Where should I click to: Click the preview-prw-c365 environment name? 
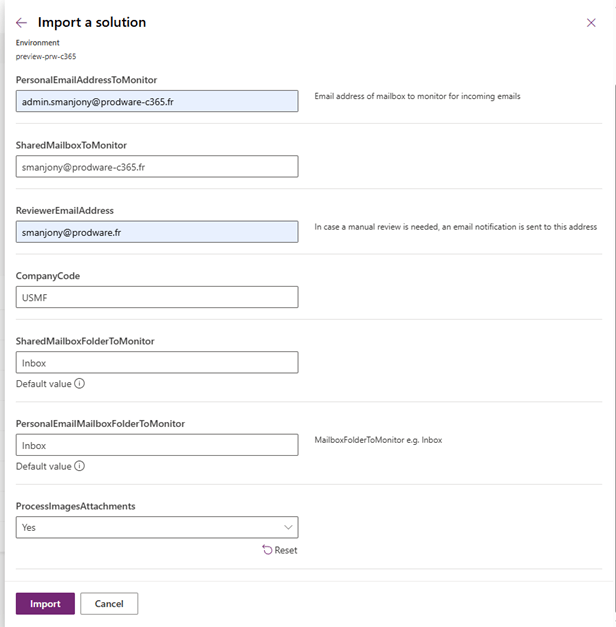coord(46,57)
